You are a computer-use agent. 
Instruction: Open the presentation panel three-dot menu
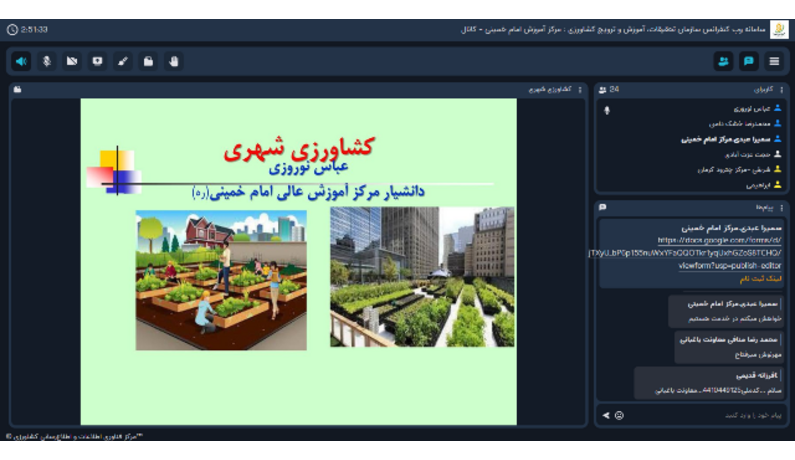580,90
